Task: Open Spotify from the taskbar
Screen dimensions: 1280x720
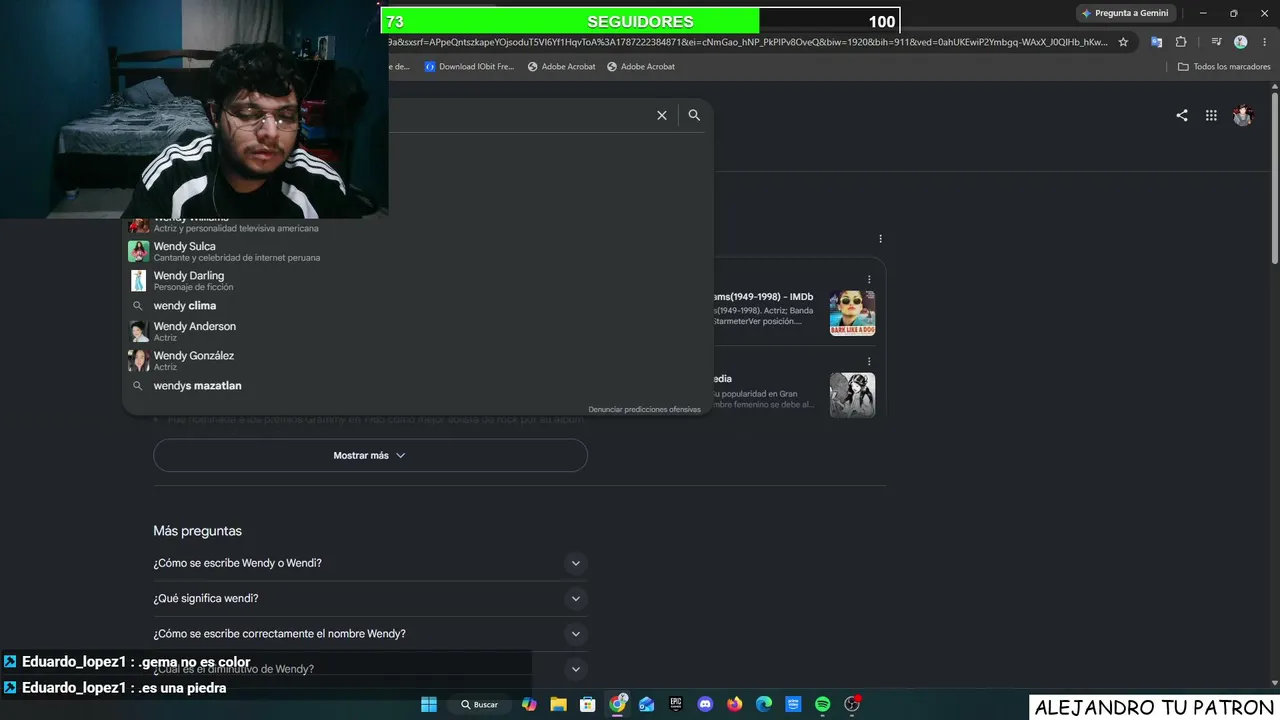Action: (x=823, y=704)
